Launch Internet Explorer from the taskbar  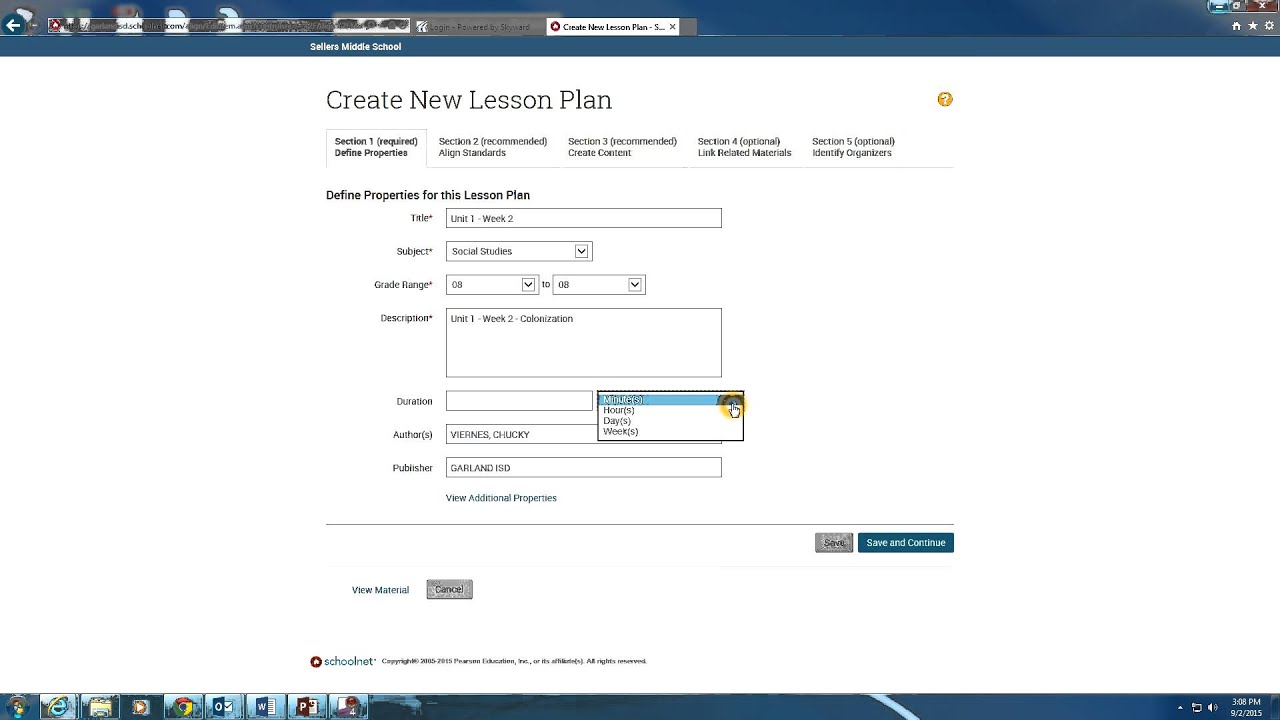(x=59, y=707)
